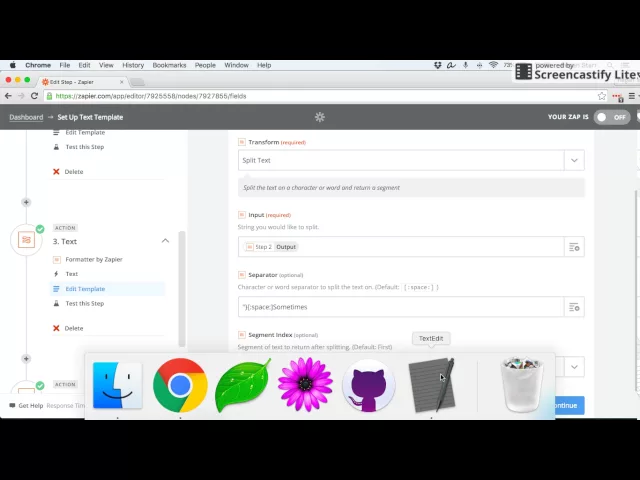Open the Apple menu
The height and width of the screenshot is (480, 640).
(x=12, y=65)
